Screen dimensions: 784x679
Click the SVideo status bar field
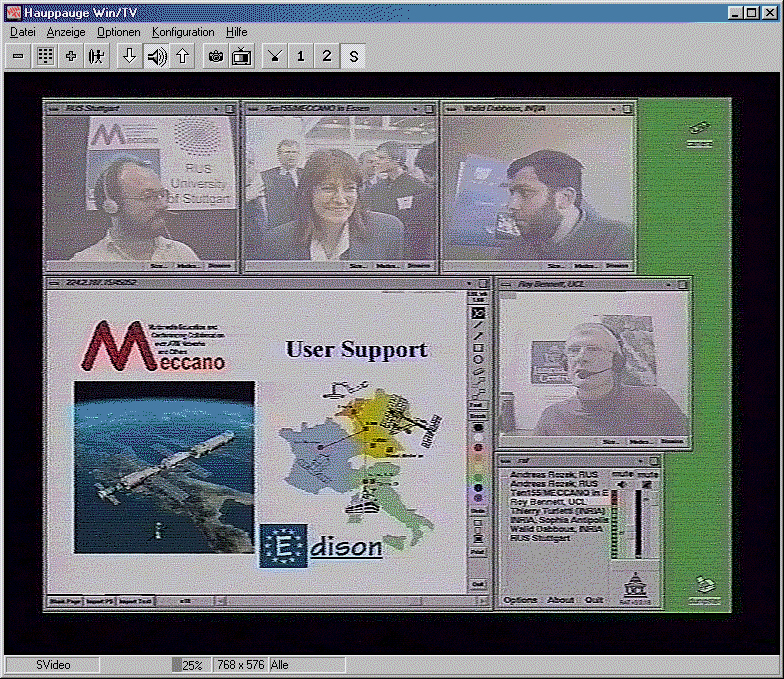(x=52, y=665)
